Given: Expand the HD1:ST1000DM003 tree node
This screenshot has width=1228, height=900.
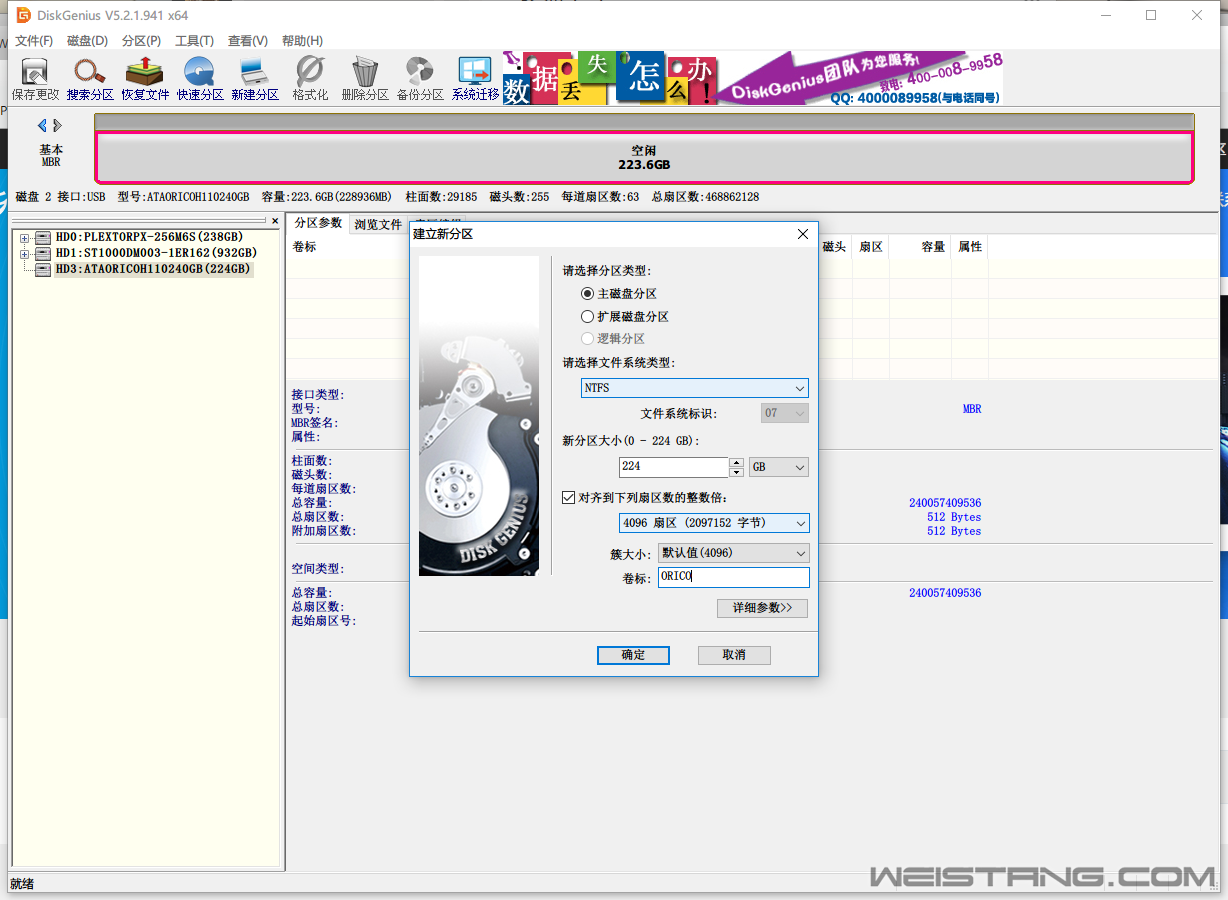Looking at the screenshot, I should tap(25, 254).
